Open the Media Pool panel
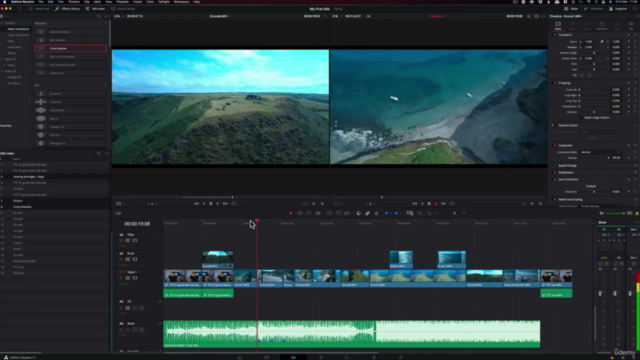The image size is (640, 360). coord(40,9)
